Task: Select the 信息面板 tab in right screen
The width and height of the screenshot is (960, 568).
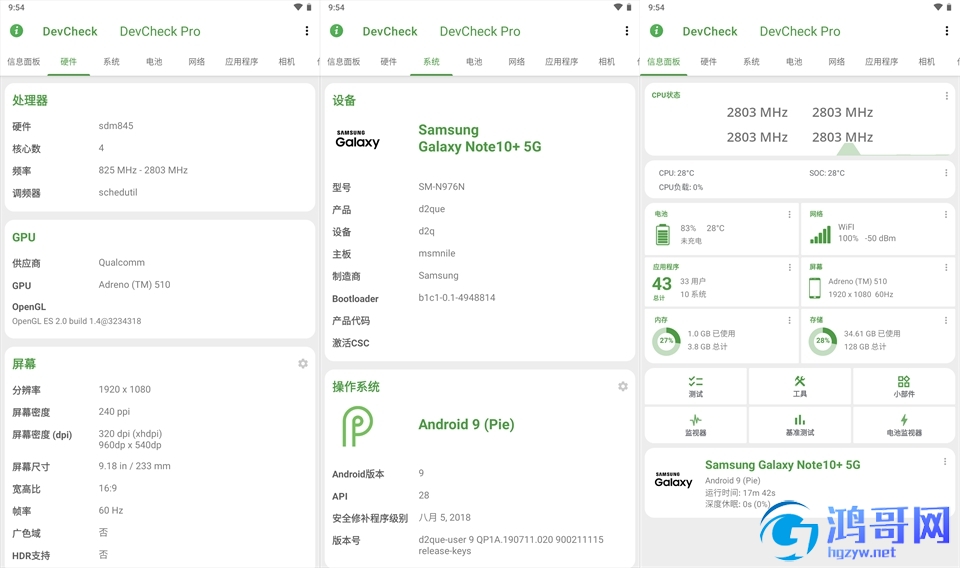Action: click(x=664, y=62)
